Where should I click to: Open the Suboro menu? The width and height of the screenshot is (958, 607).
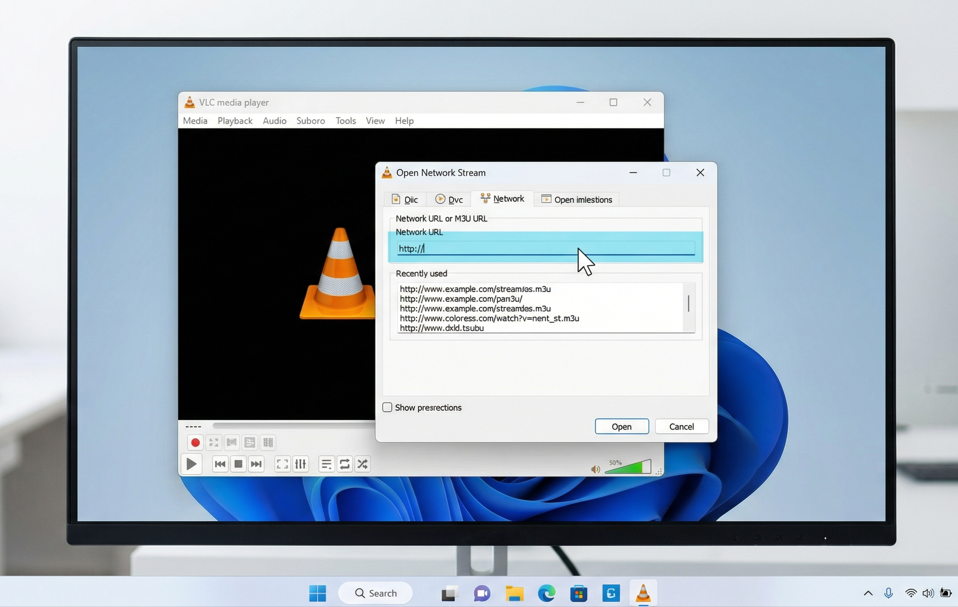point(310,121)
